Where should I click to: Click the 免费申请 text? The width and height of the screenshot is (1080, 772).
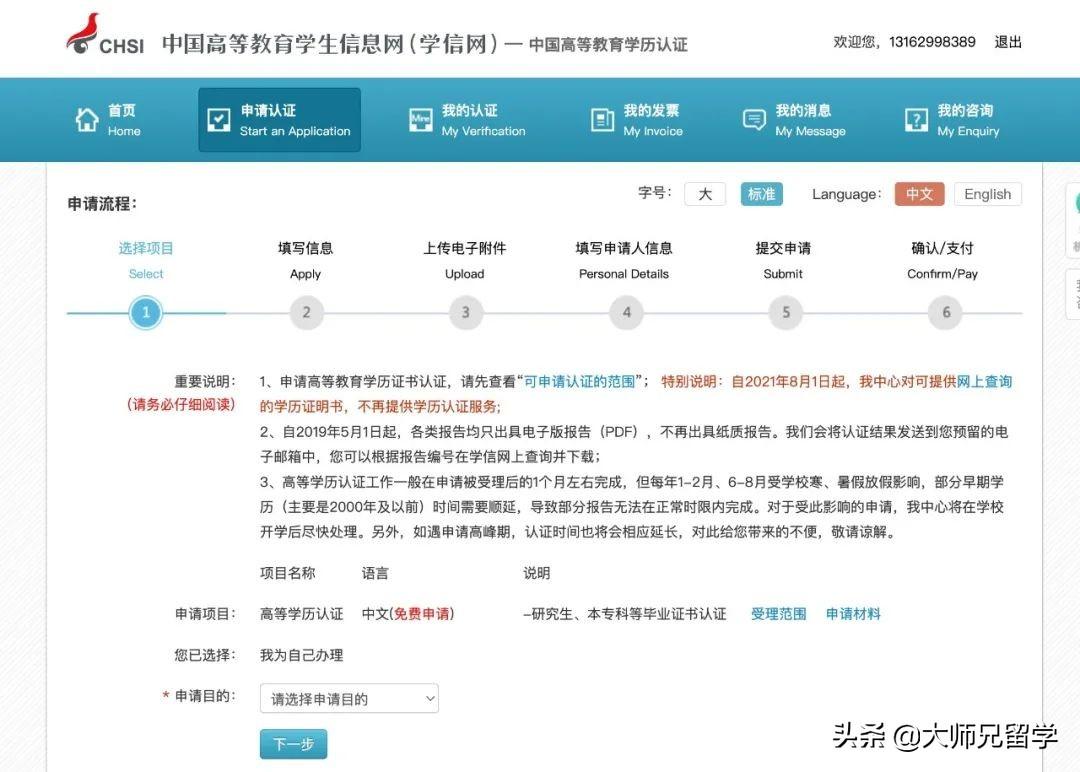pyautogui.click(x=422, y=614)
